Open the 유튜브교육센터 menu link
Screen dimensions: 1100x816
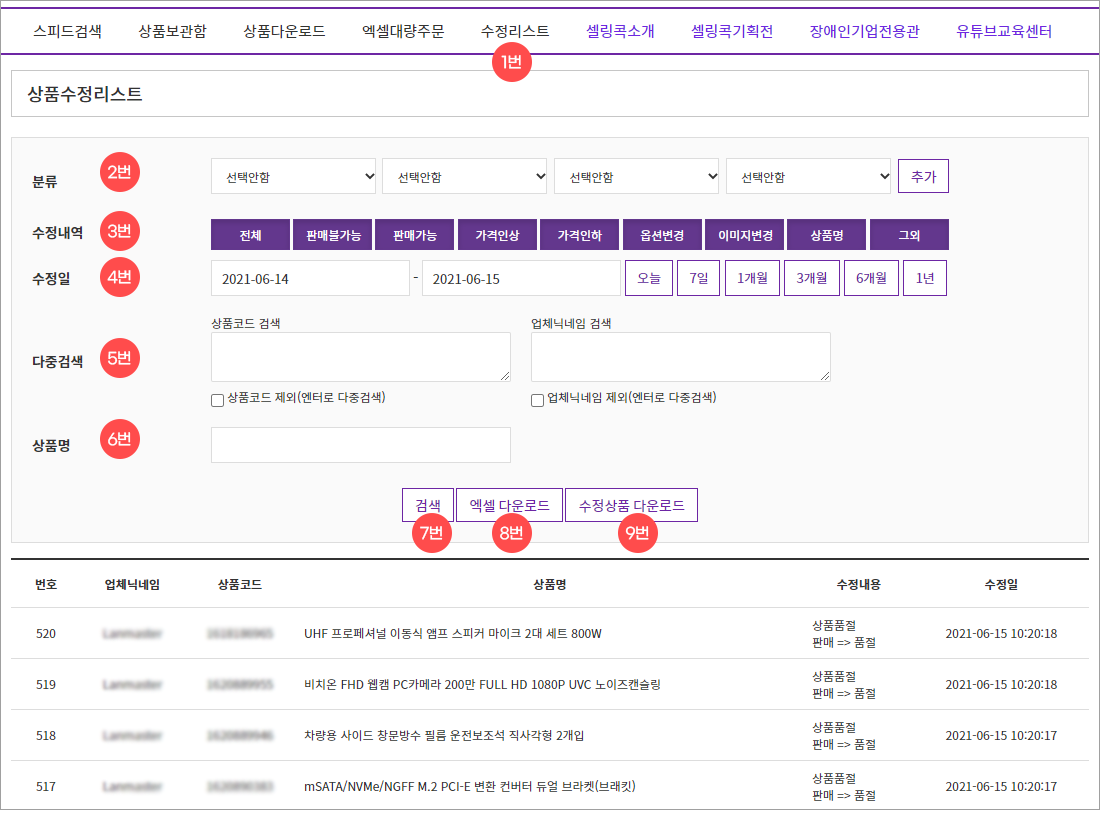point(1003,31)
